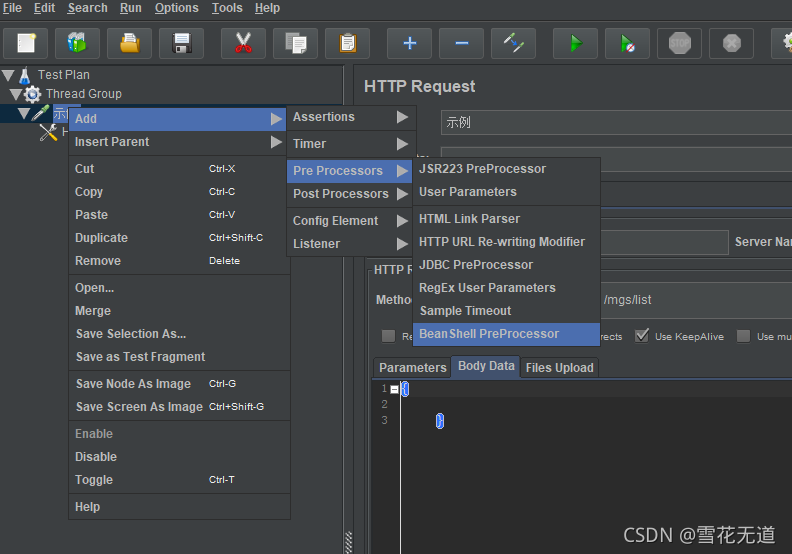Switch to the Body Data tab

pyautogui.click(x=486, y=366)
